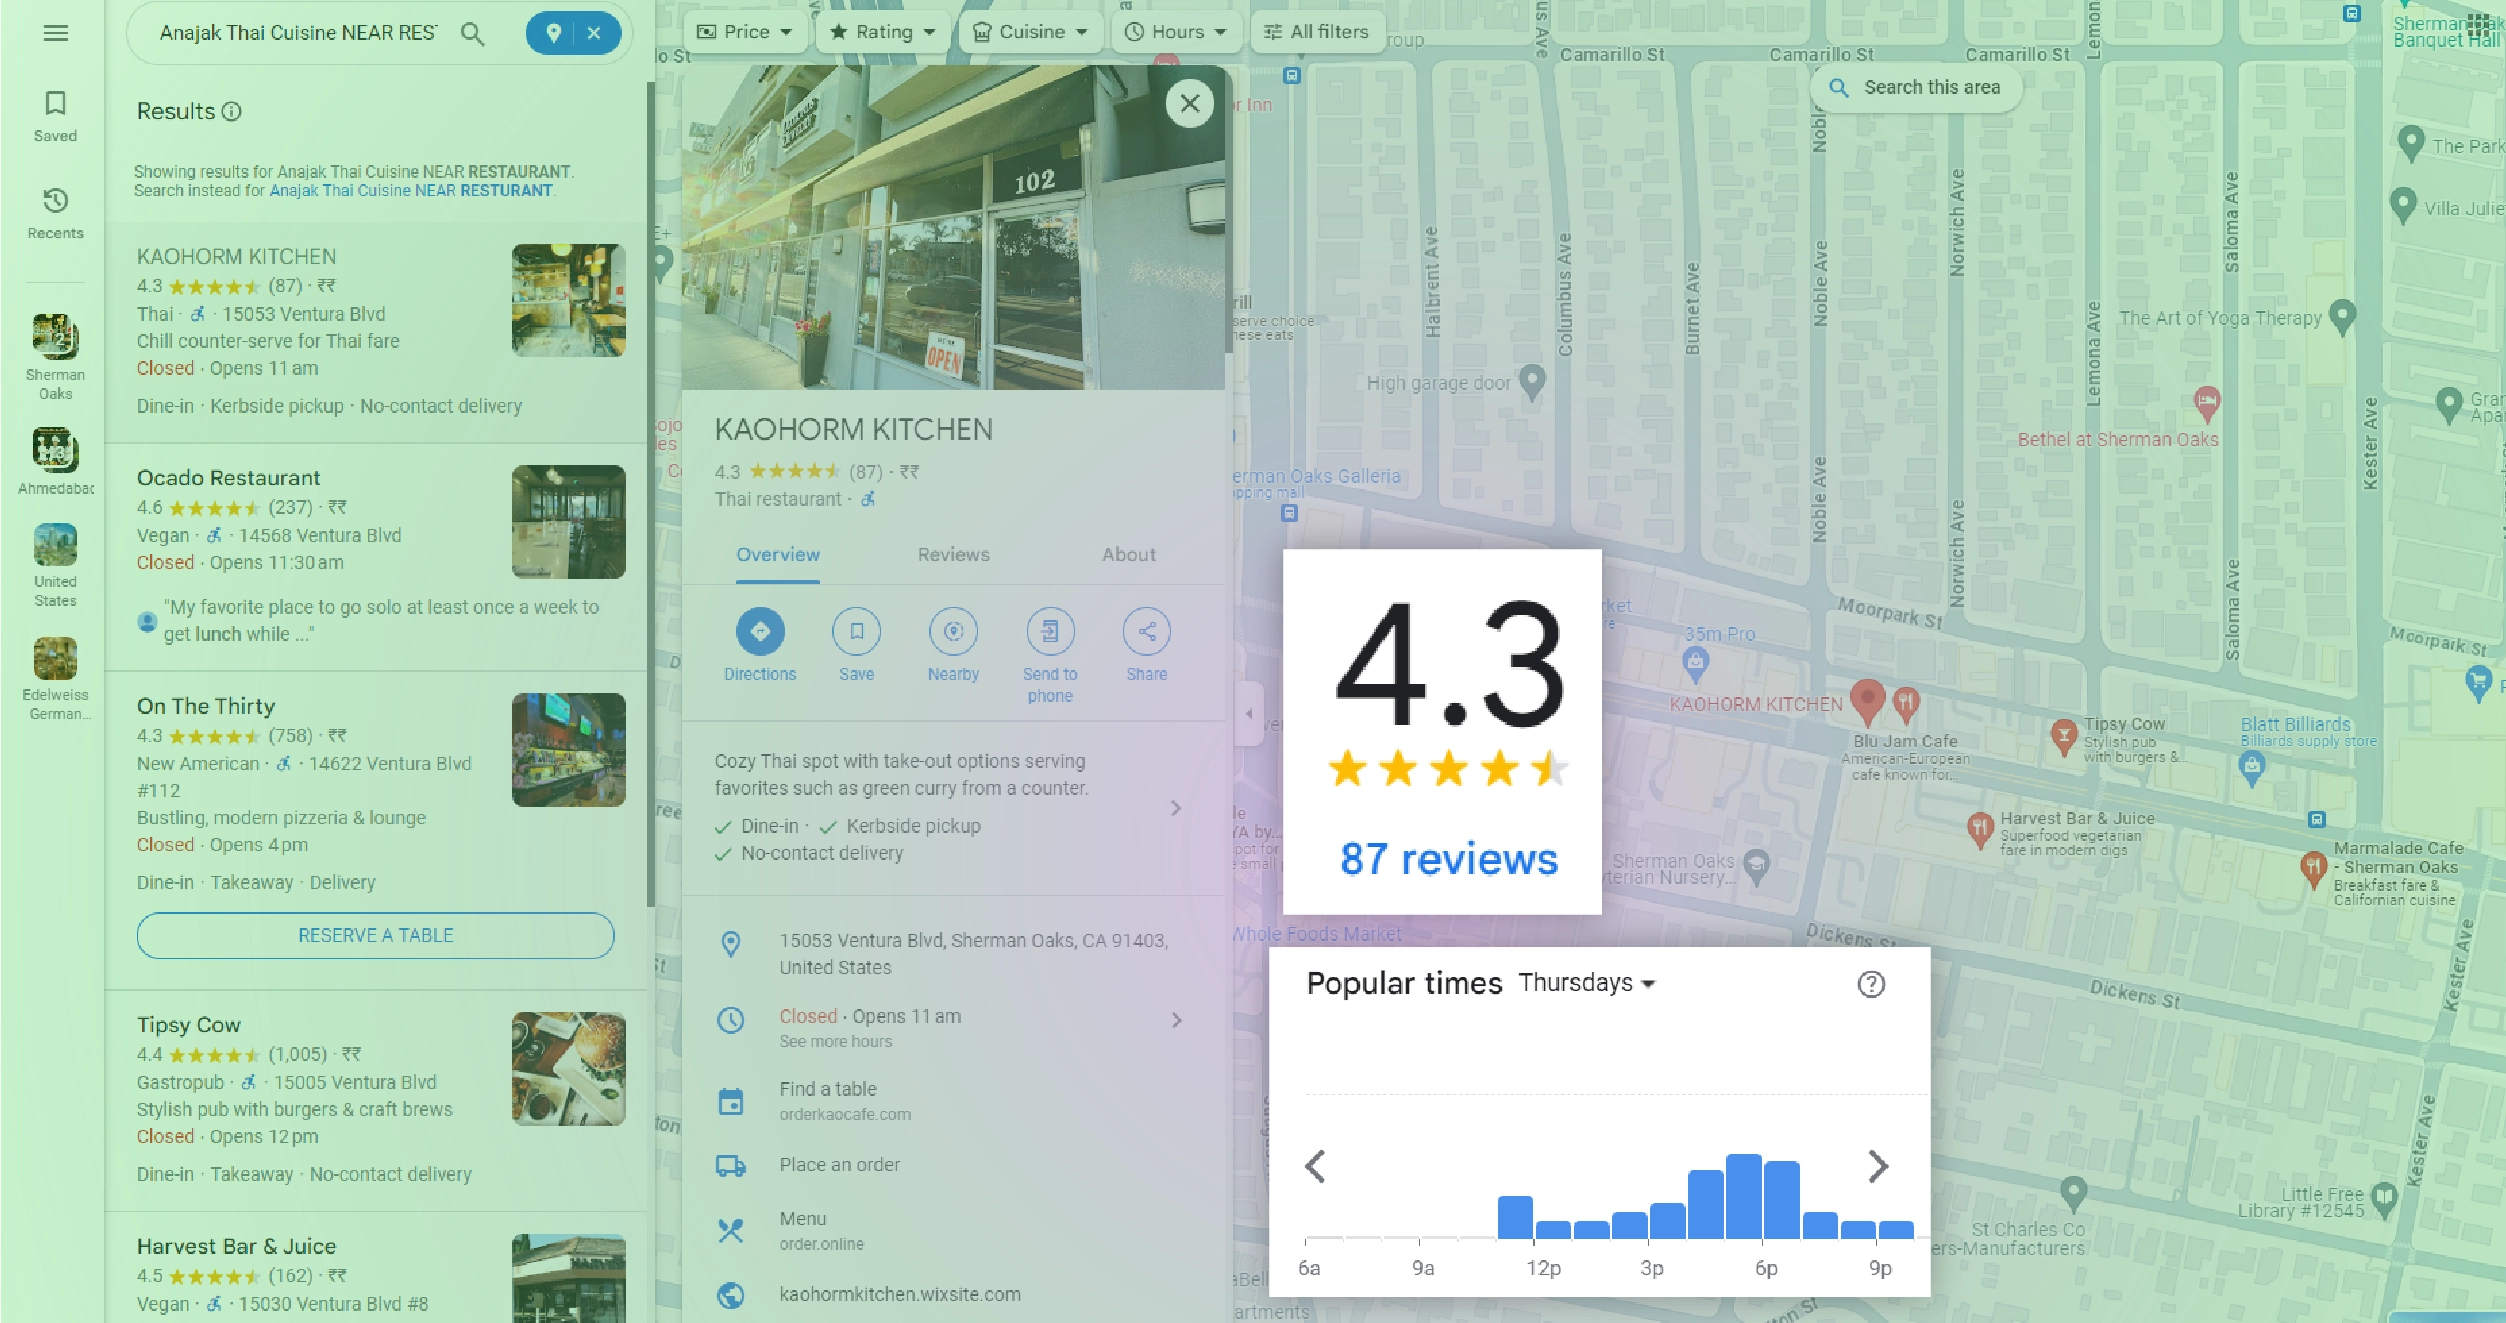Click the search magnifier icon on map
Viewport: 2506px width, 1323px height.
coord(1836,88)
